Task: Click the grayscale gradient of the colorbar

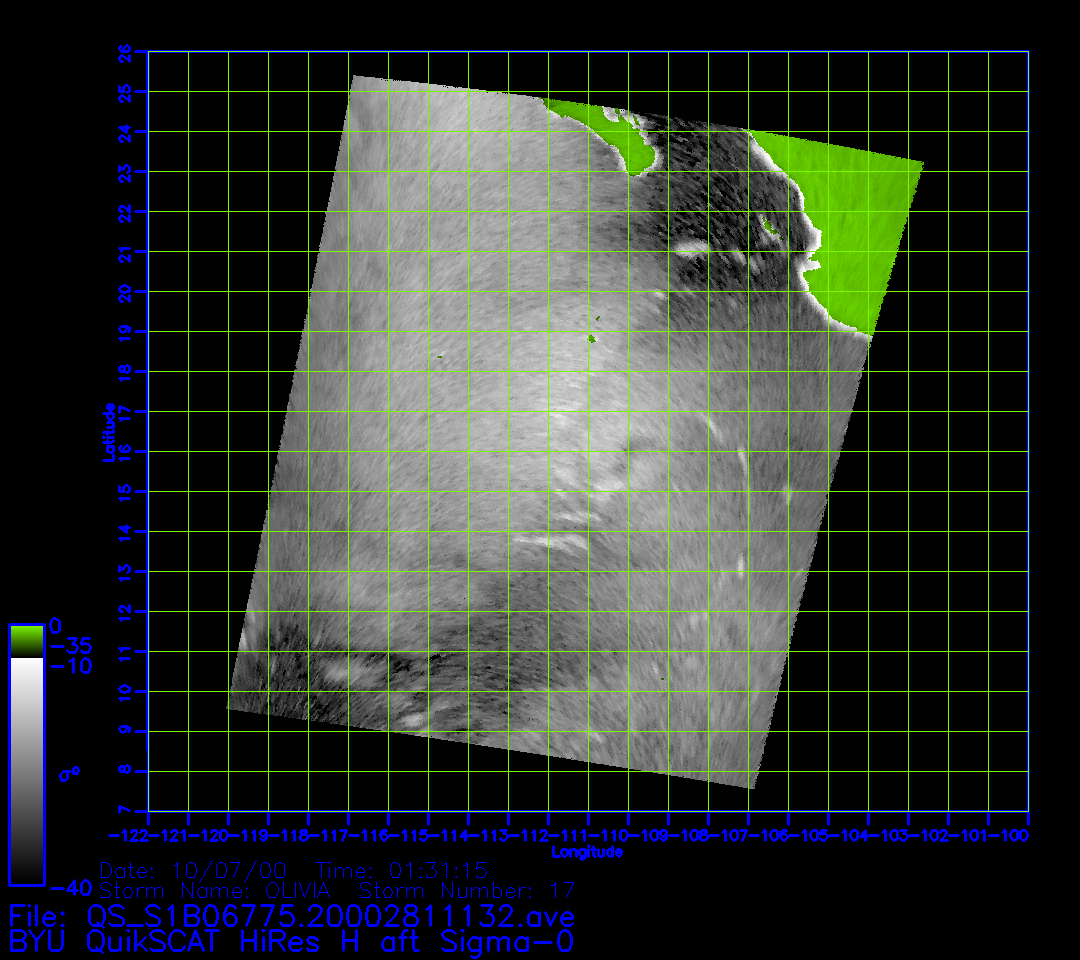Action: click(x=26, y=770)
